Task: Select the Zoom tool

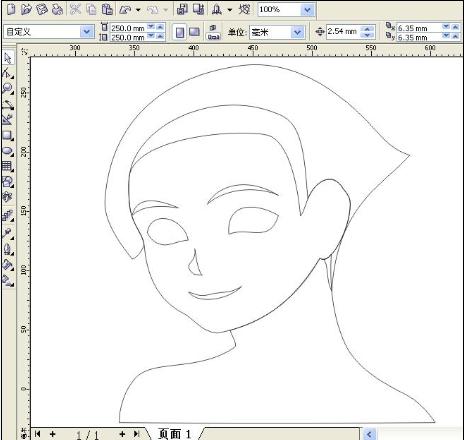Action: coord(8,89)
